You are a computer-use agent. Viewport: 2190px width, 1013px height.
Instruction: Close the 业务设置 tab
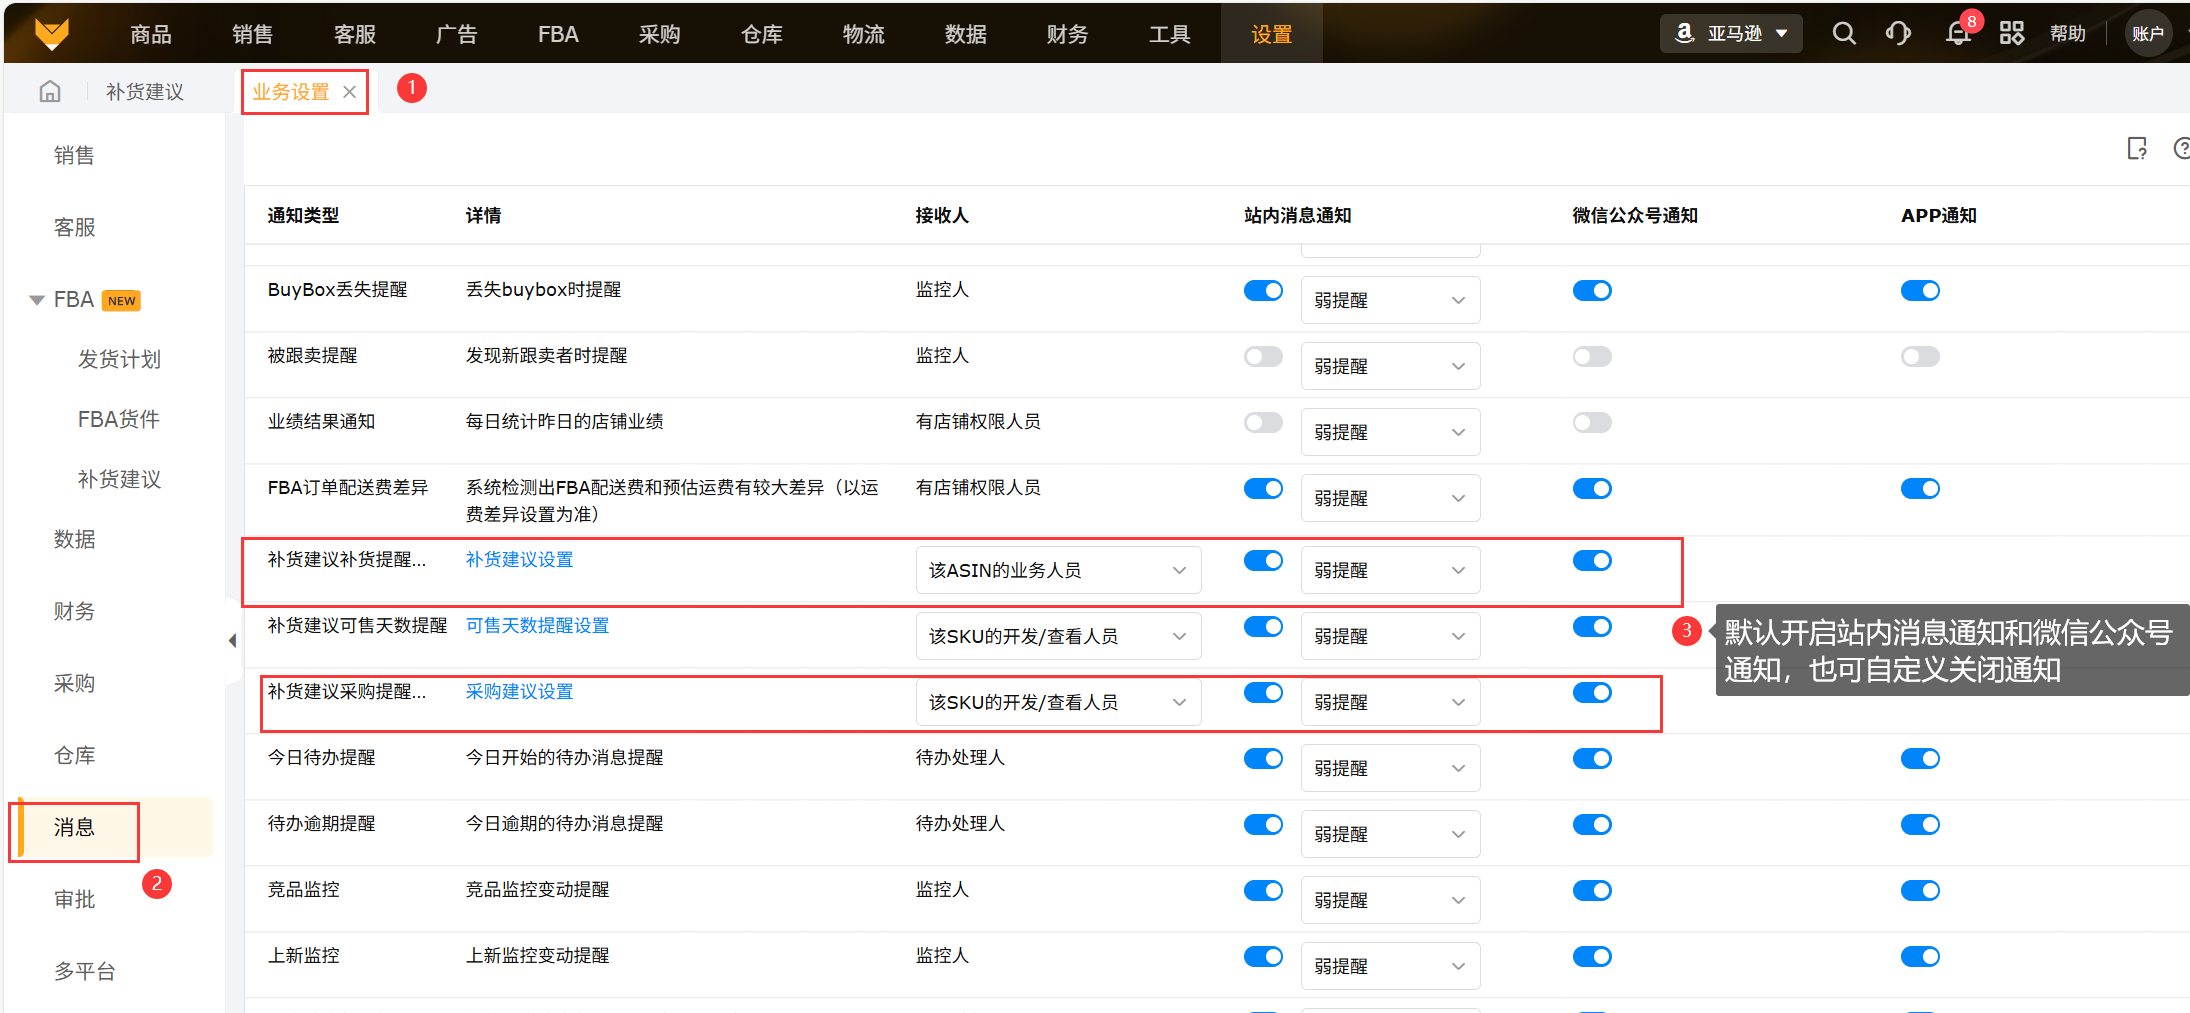point(349,92)
